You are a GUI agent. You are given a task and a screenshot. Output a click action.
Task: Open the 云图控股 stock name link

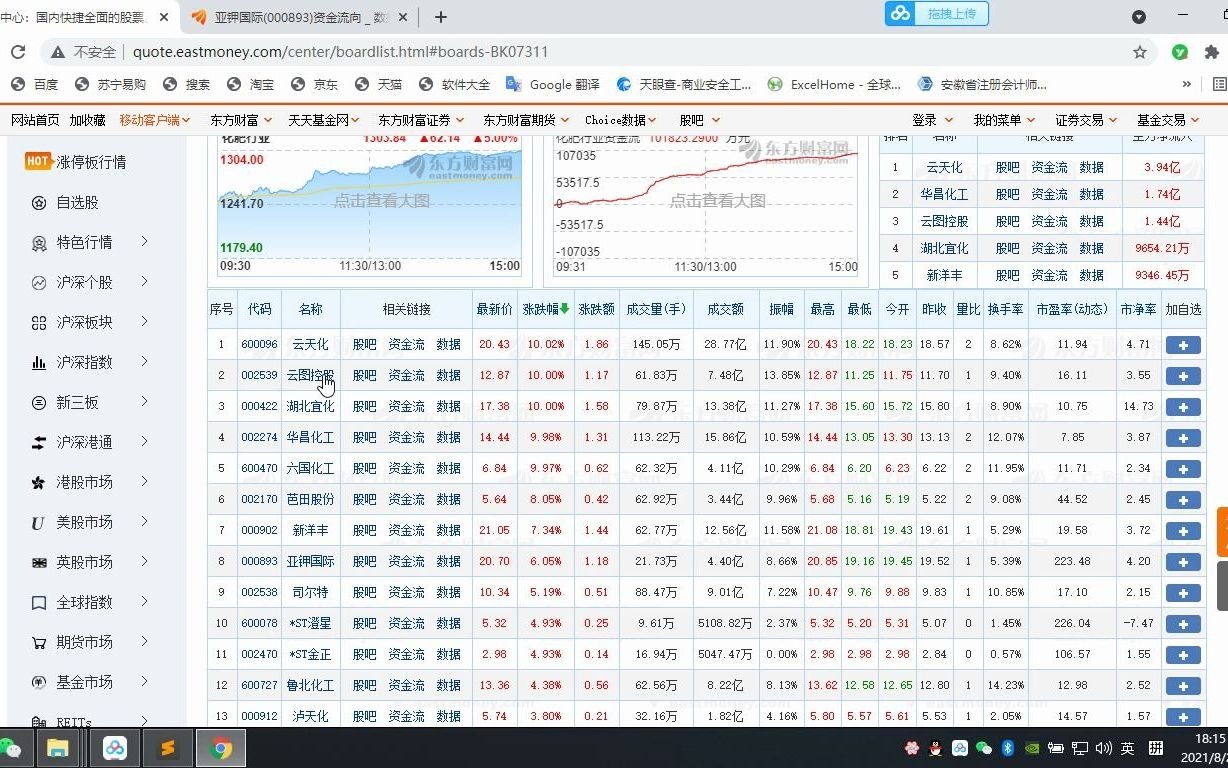pos(310,376)
